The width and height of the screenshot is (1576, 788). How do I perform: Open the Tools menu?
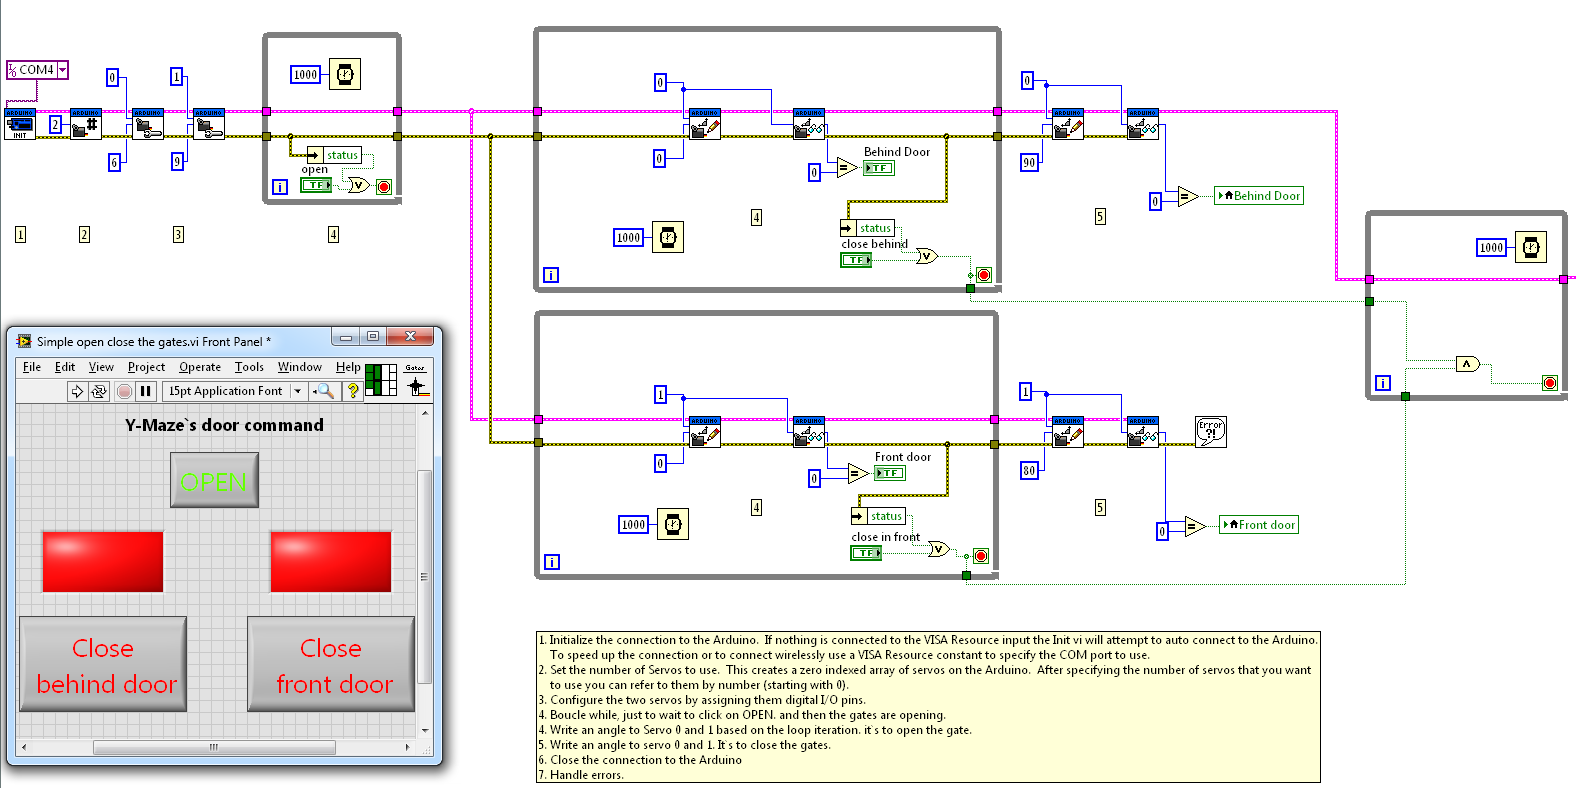tap(249, 367)
